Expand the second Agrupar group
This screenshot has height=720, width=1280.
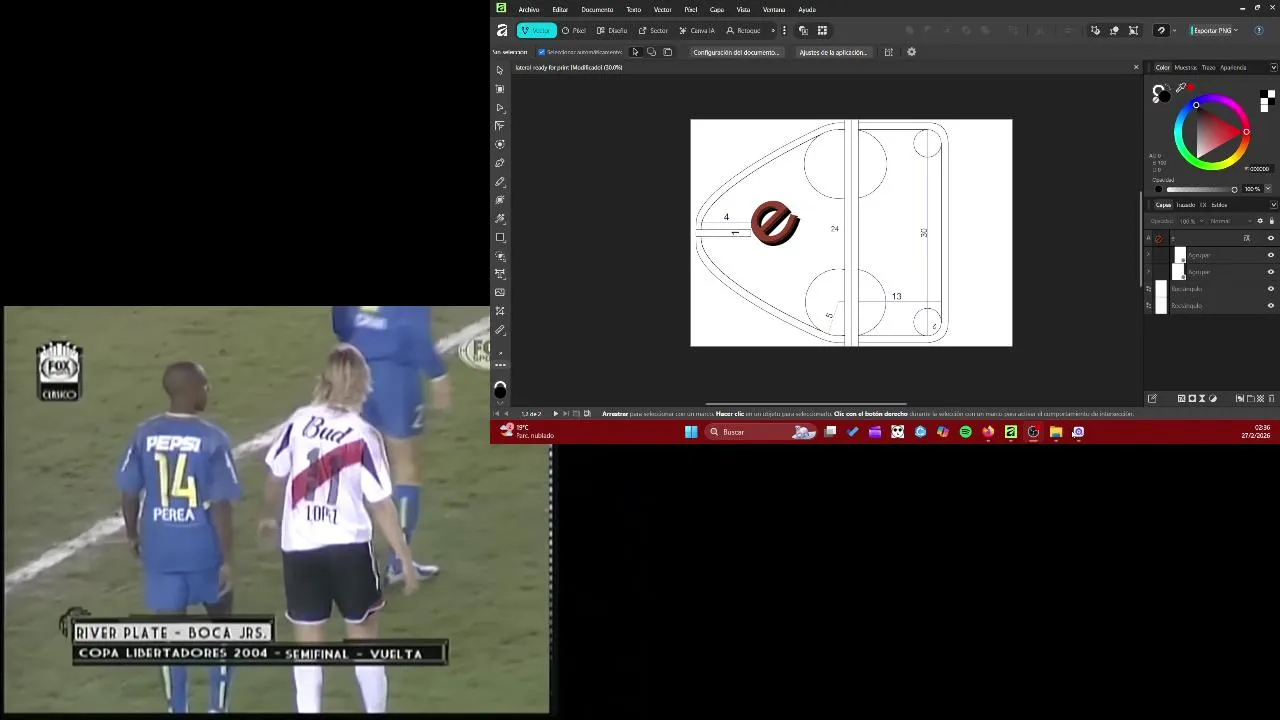click(x=1148, y=272)
